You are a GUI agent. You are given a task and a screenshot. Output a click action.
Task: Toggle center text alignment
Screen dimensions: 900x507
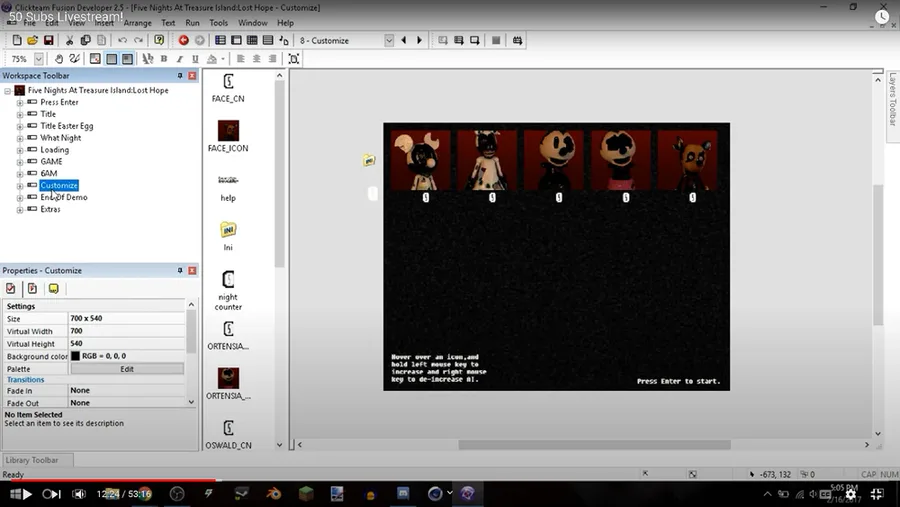[257, 59]
